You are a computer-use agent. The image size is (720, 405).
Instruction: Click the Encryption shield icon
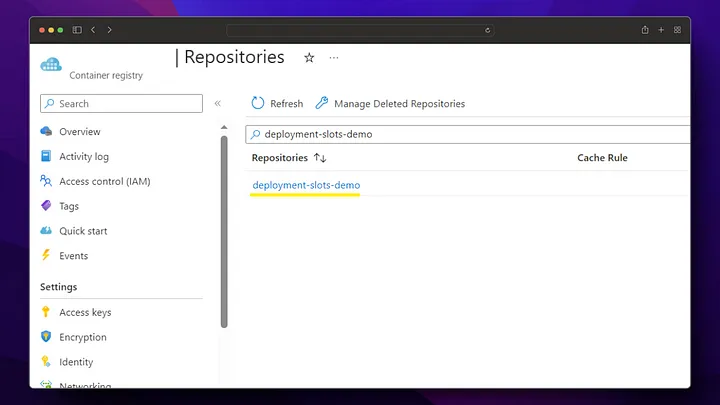tap(46, 337)
